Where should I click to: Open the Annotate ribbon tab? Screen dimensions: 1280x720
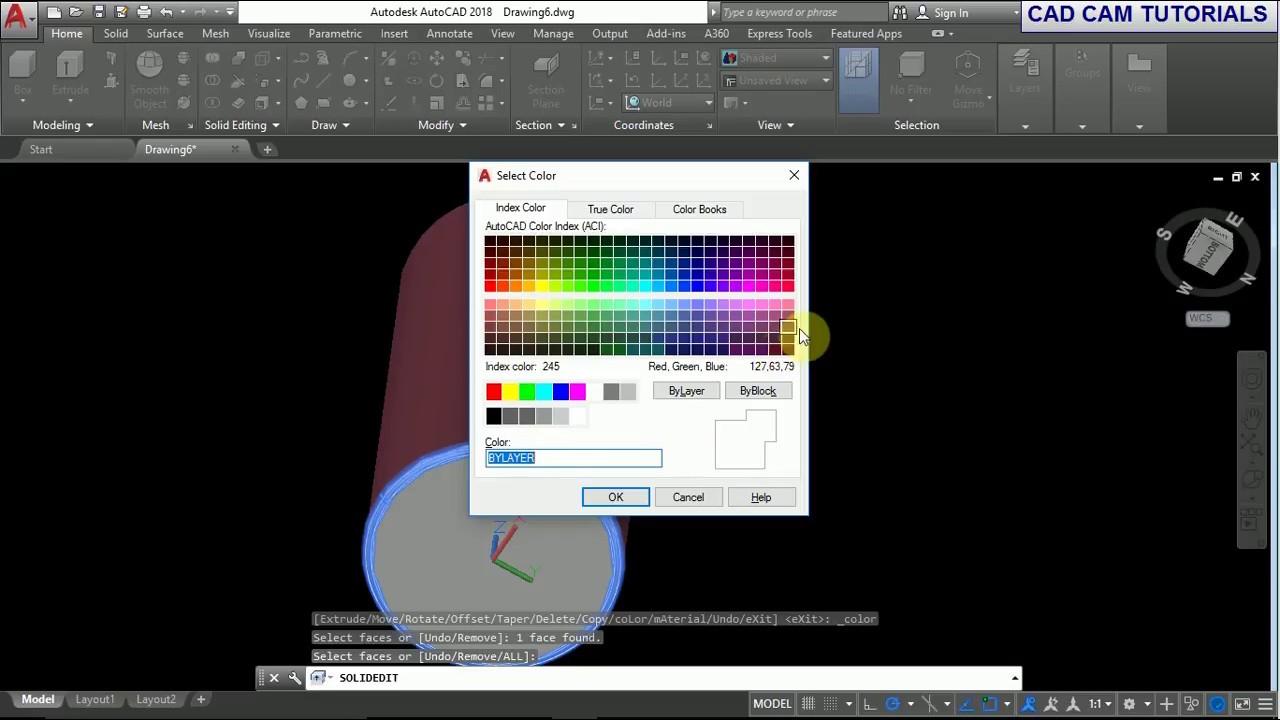449,33
